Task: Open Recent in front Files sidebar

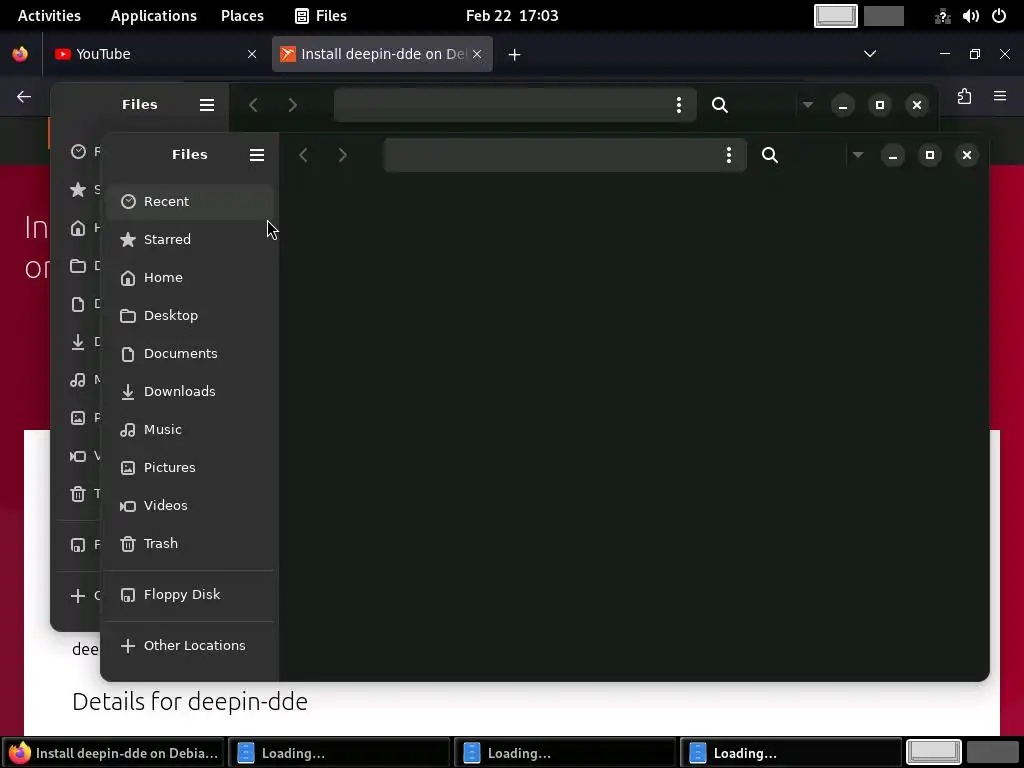Action: tap(189, 201)
